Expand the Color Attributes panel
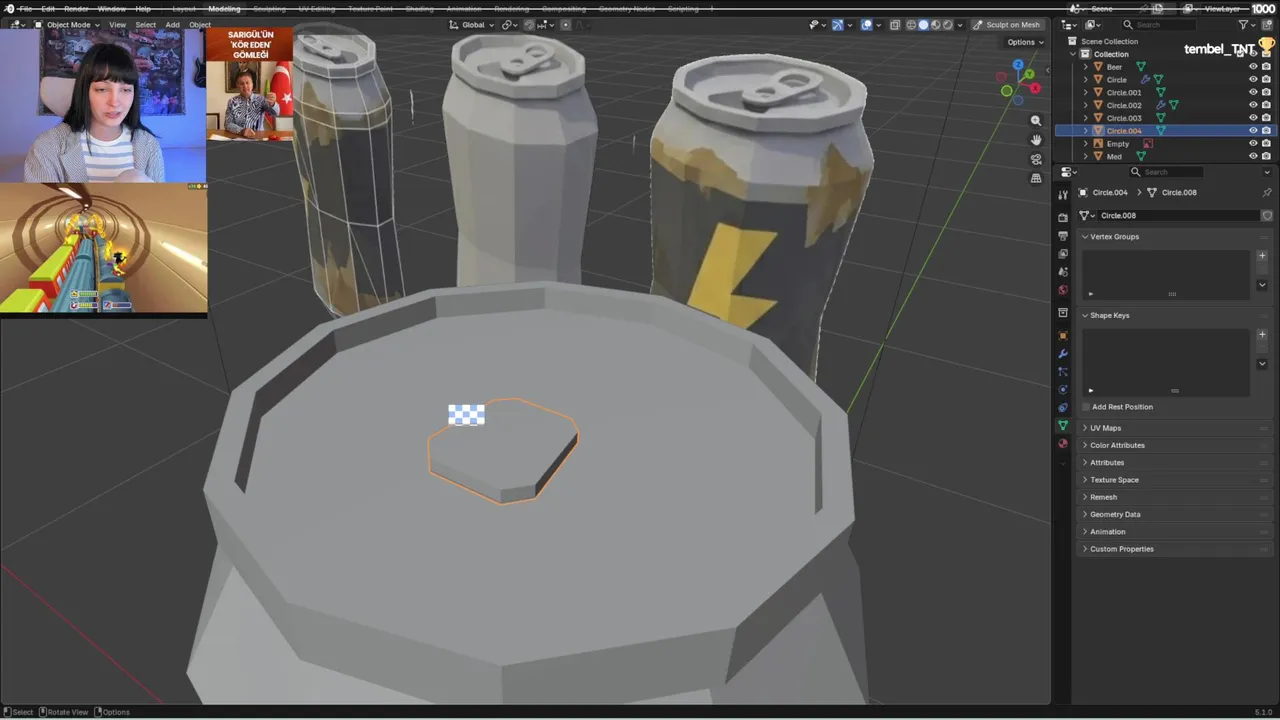Screen dimensions: 1280x720 click(x=1117, y=445)
